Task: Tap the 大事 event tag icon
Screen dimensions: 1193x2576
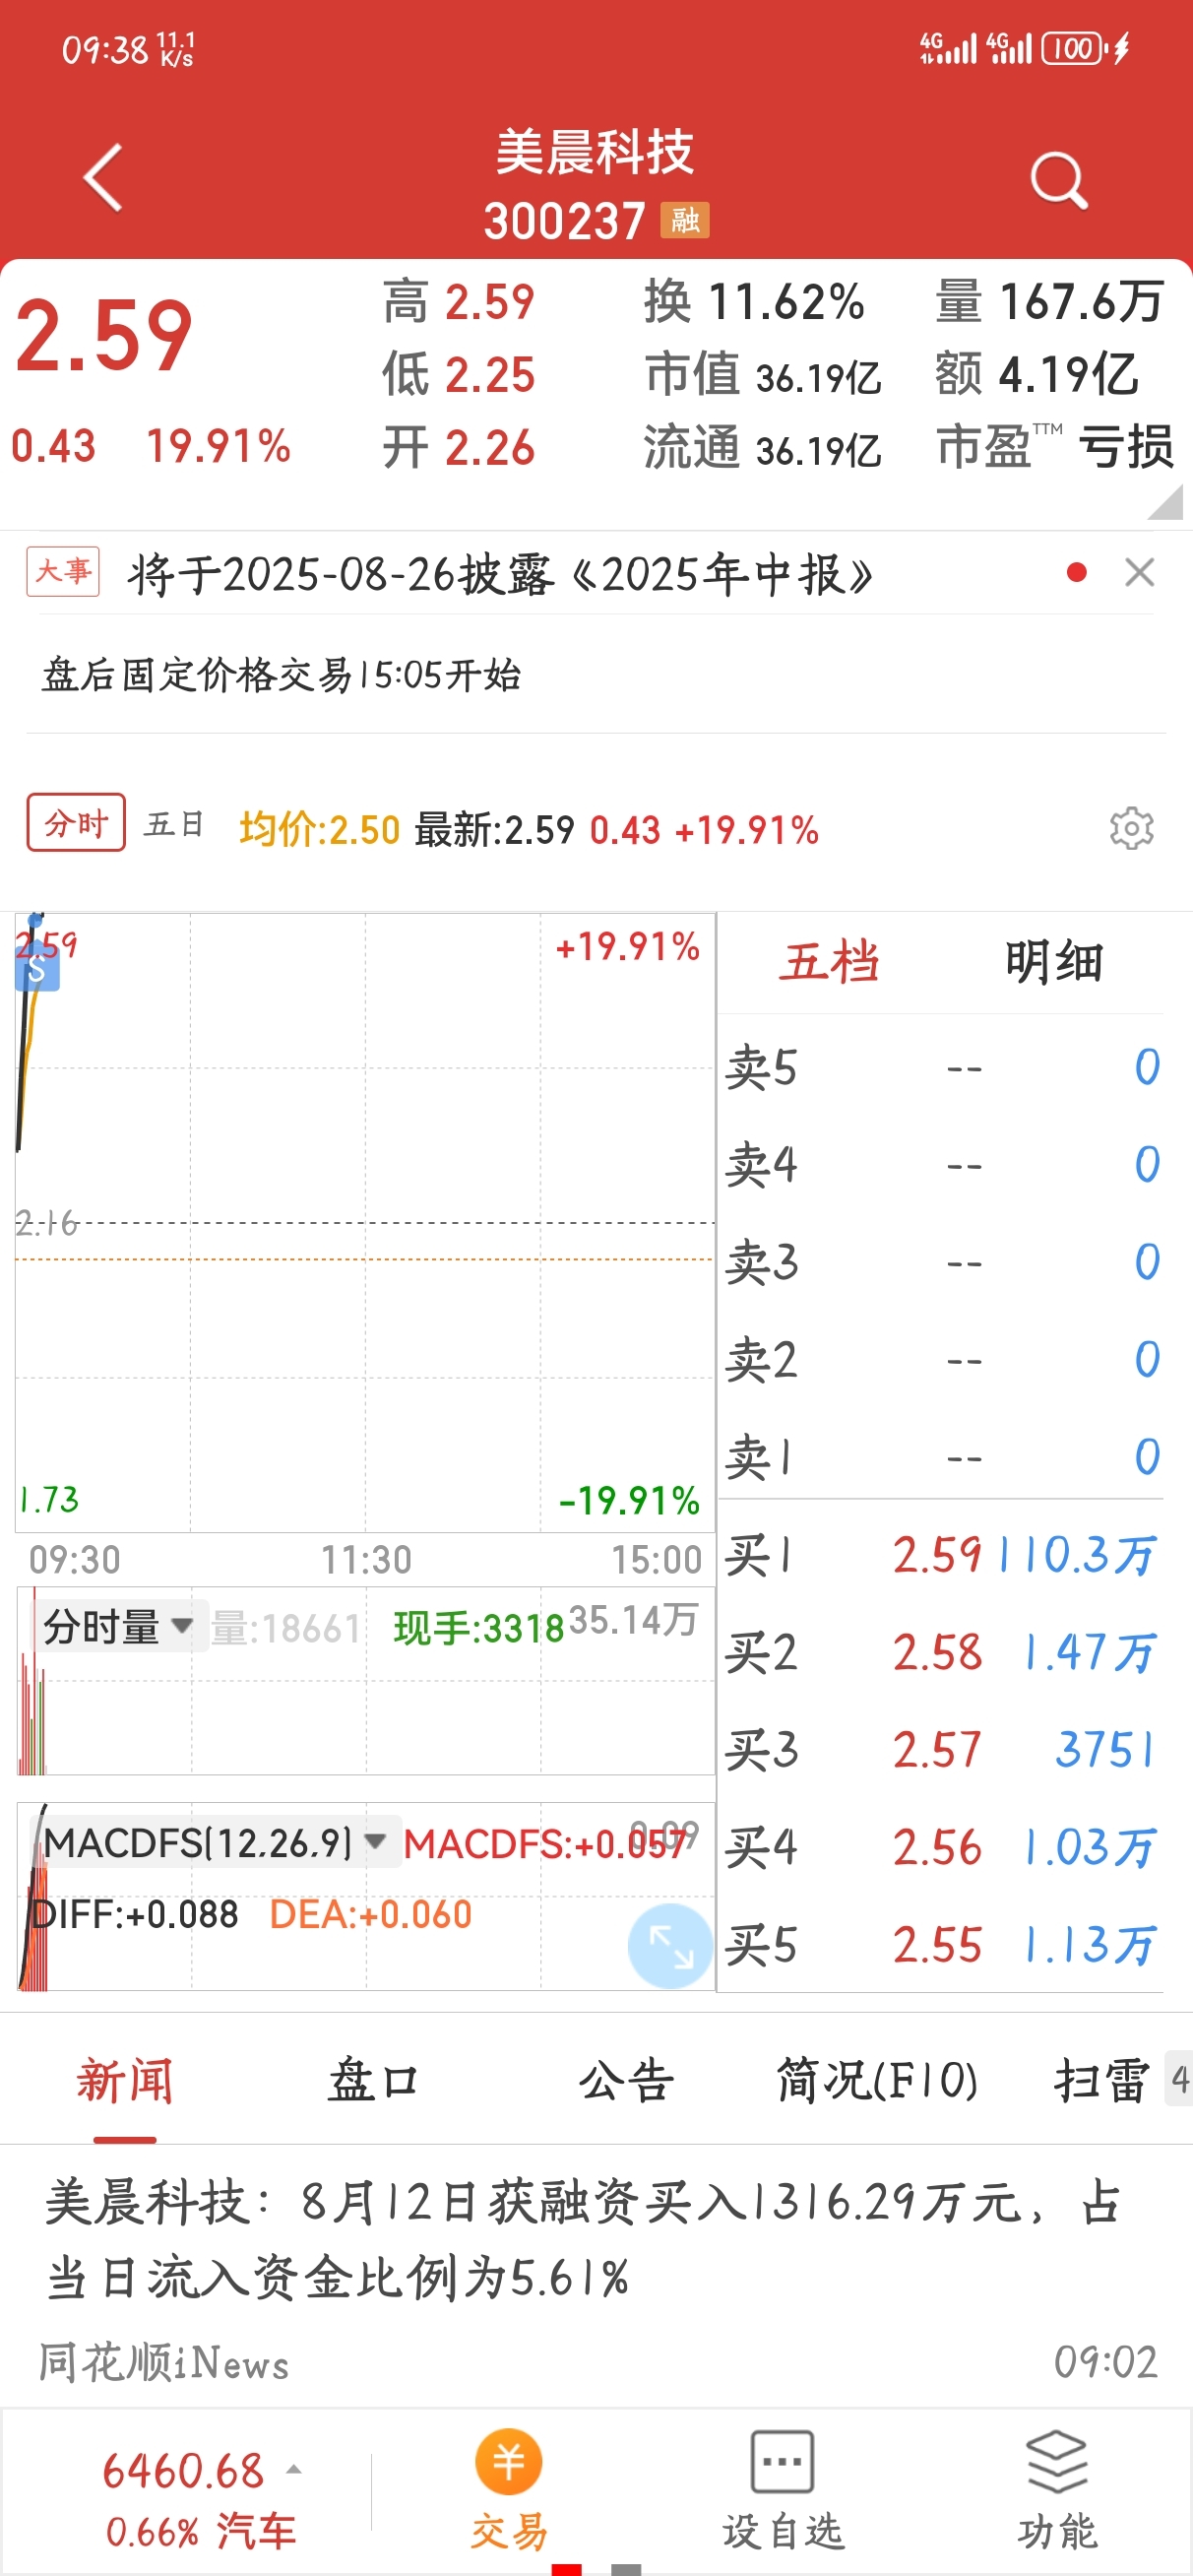Action: click(63, 572)
